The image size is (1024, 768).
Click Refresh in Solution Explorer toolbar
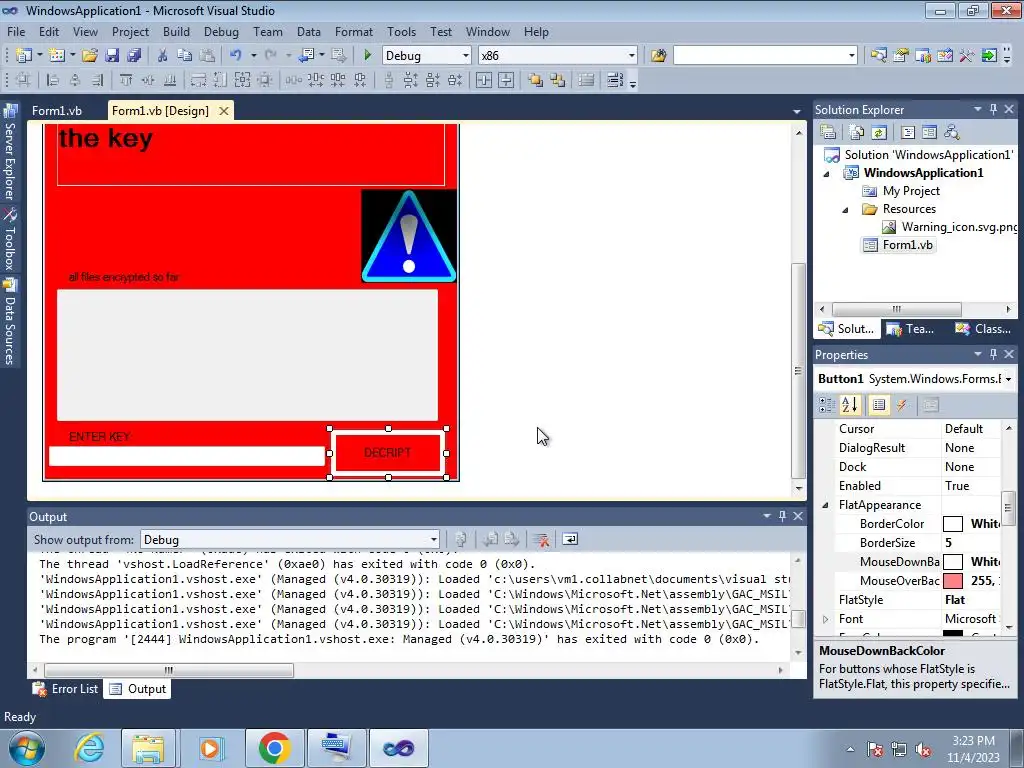pos(879,133)
